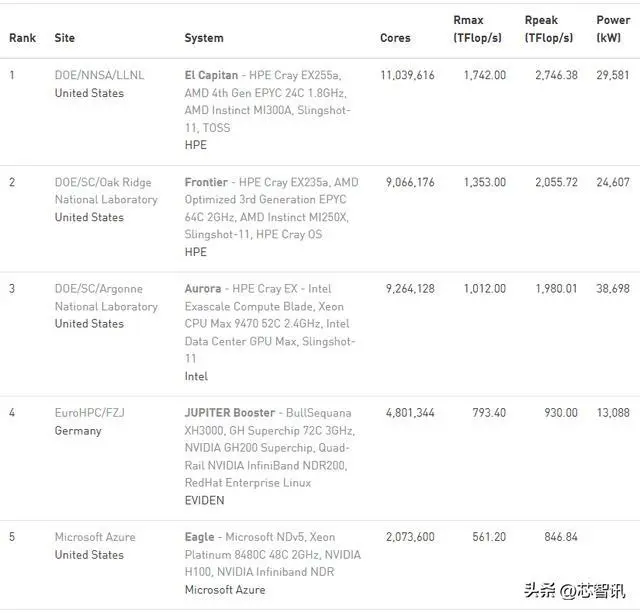Screen dimensions: 640x613
Task: Click the DOE/NNSA/LLNL site name
Action: (x=97, y=75)
